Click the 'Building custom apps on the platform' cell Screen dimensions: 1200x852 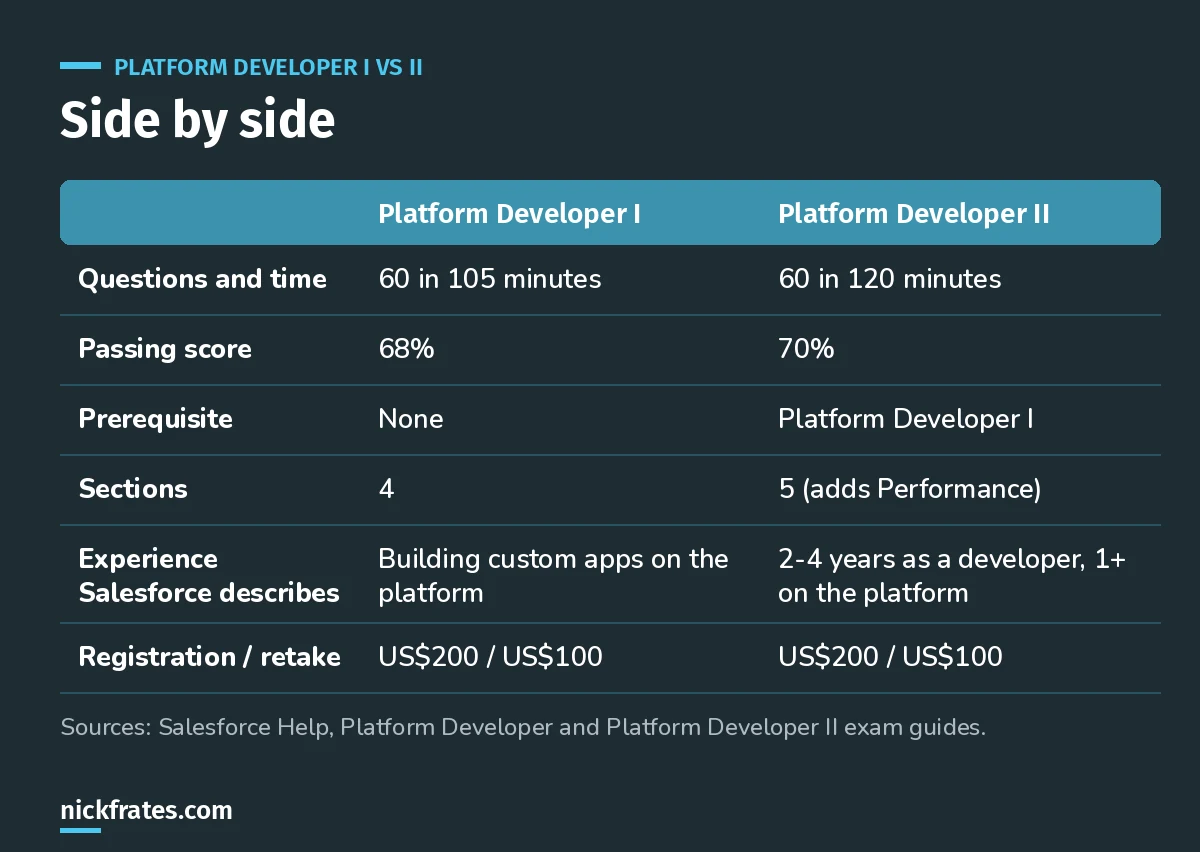click(x=553, y=575)
